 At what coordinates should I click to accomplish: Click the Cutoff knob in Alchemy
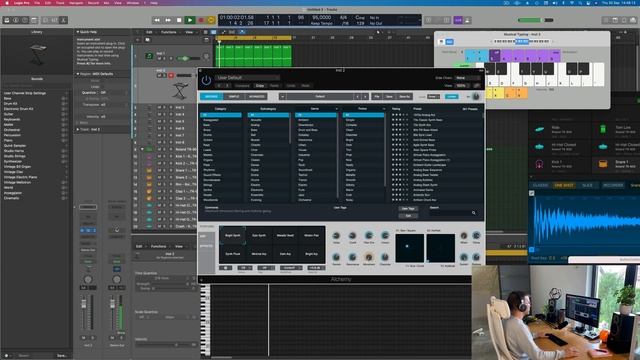tap(352, 236)
